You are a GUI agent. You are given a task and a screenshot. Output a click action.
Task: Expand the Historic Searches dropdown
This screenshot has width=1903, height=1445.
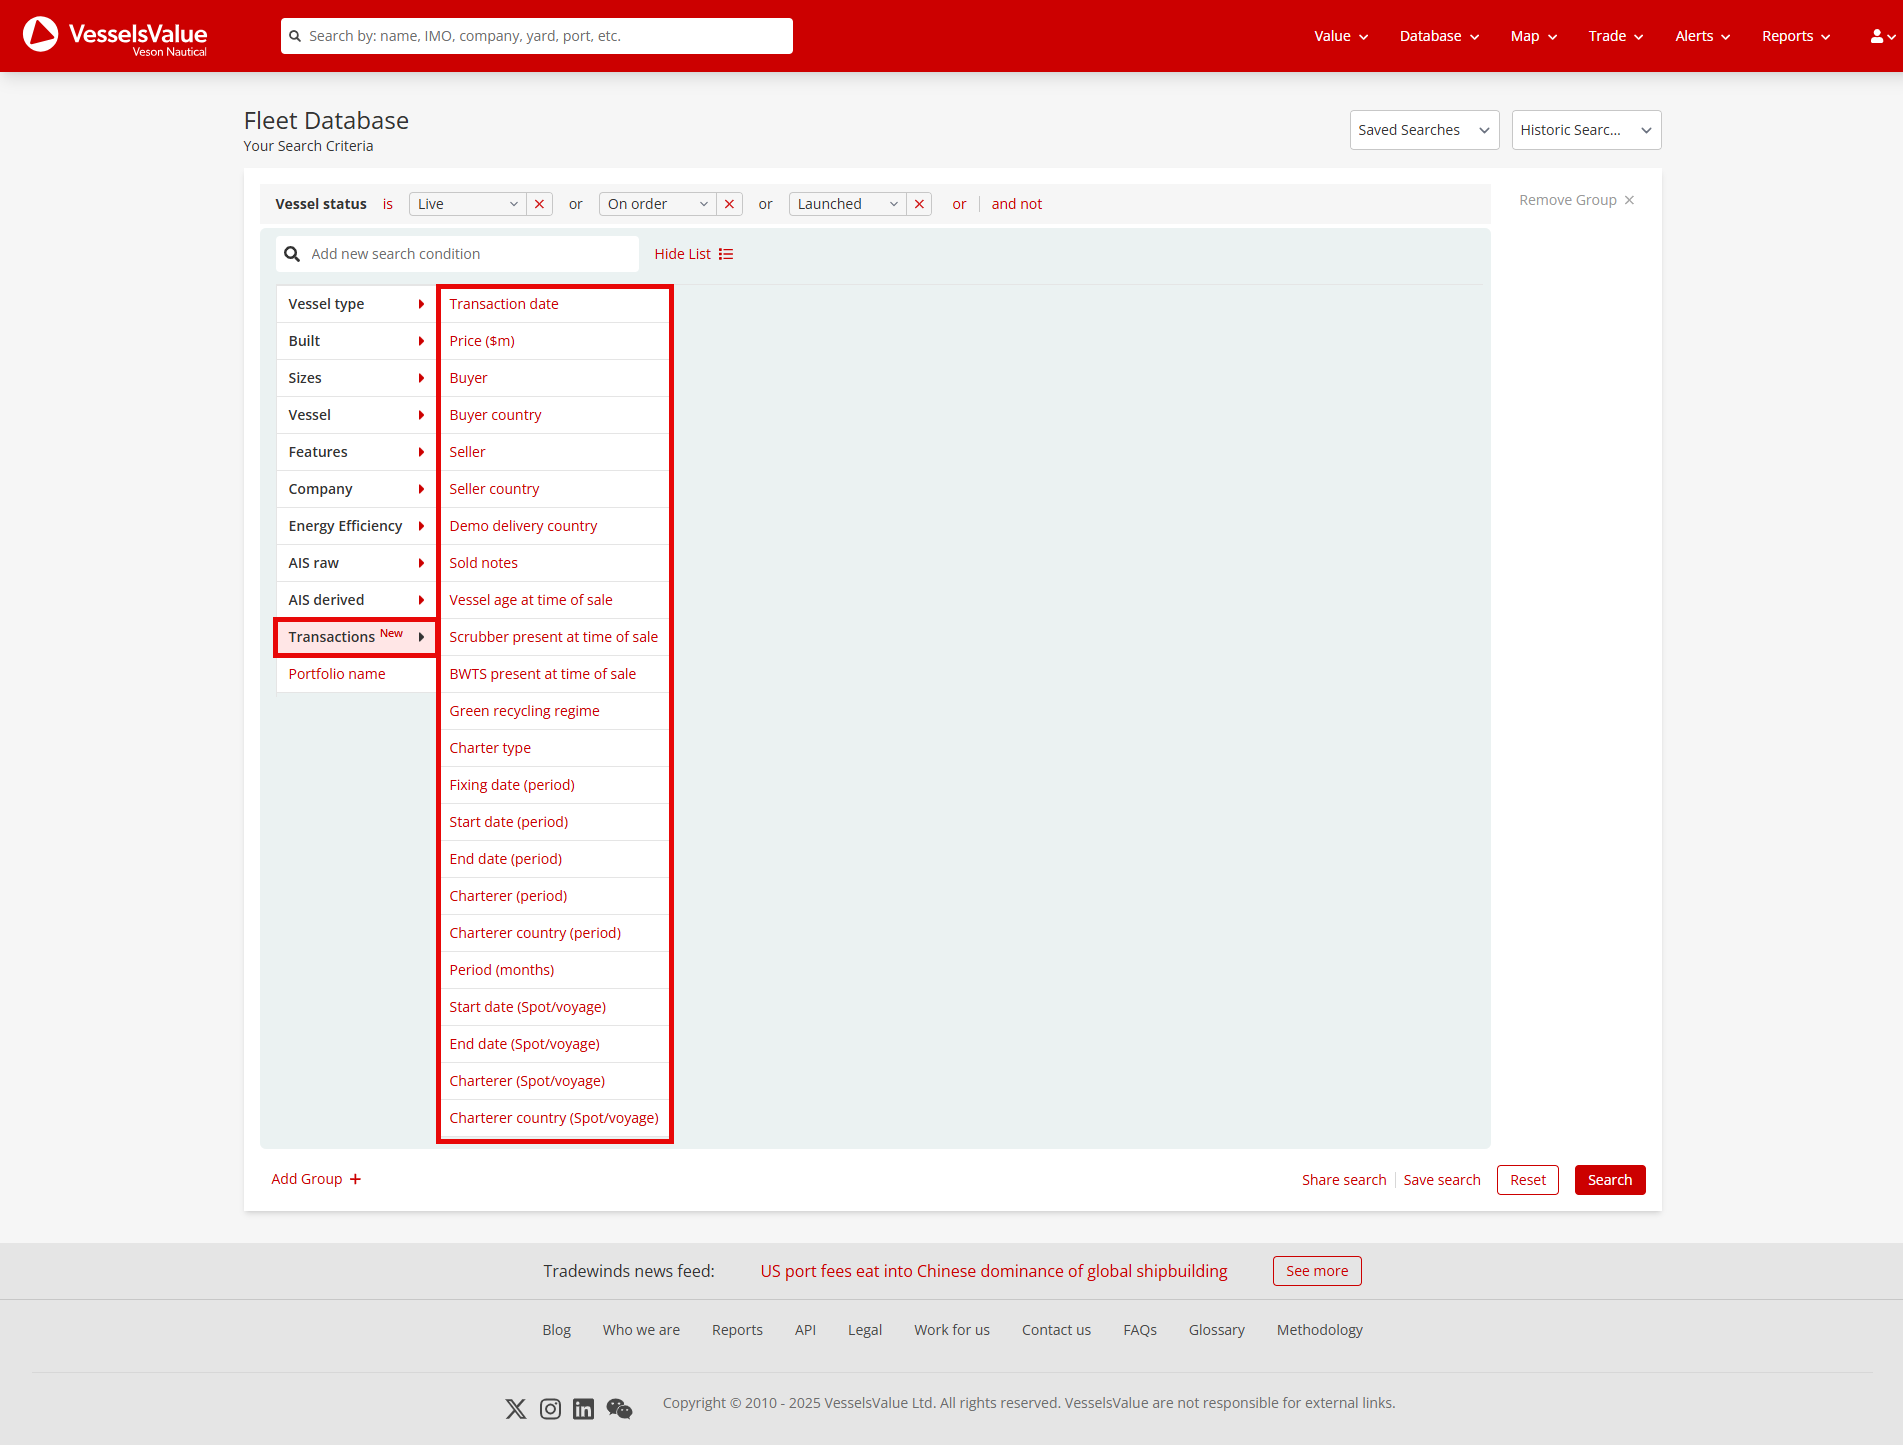(1585, 130)
